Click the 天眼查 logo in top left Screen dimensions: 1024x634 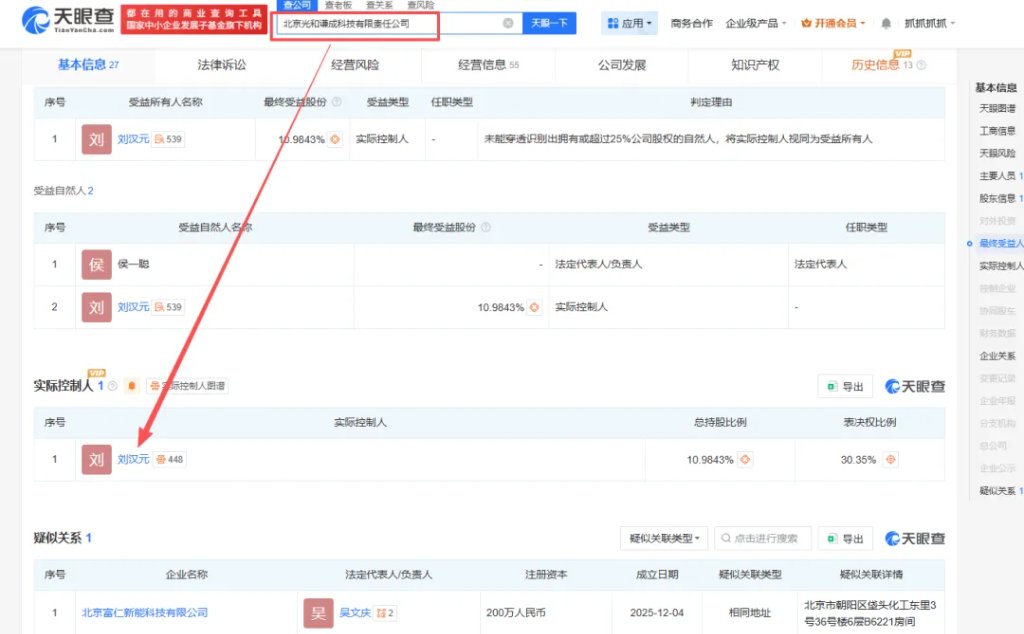tap(67, 20)
